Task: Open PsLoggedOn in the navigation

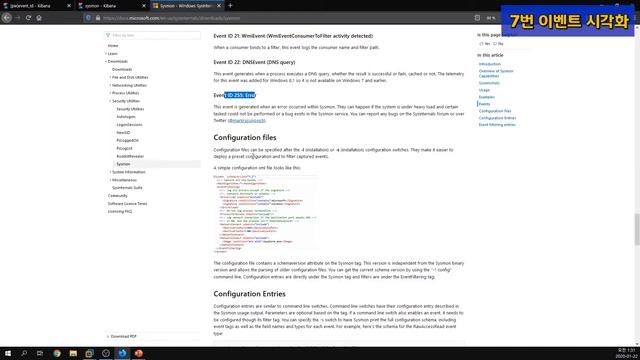Action: pyautogui.click(x=127, y=140)
